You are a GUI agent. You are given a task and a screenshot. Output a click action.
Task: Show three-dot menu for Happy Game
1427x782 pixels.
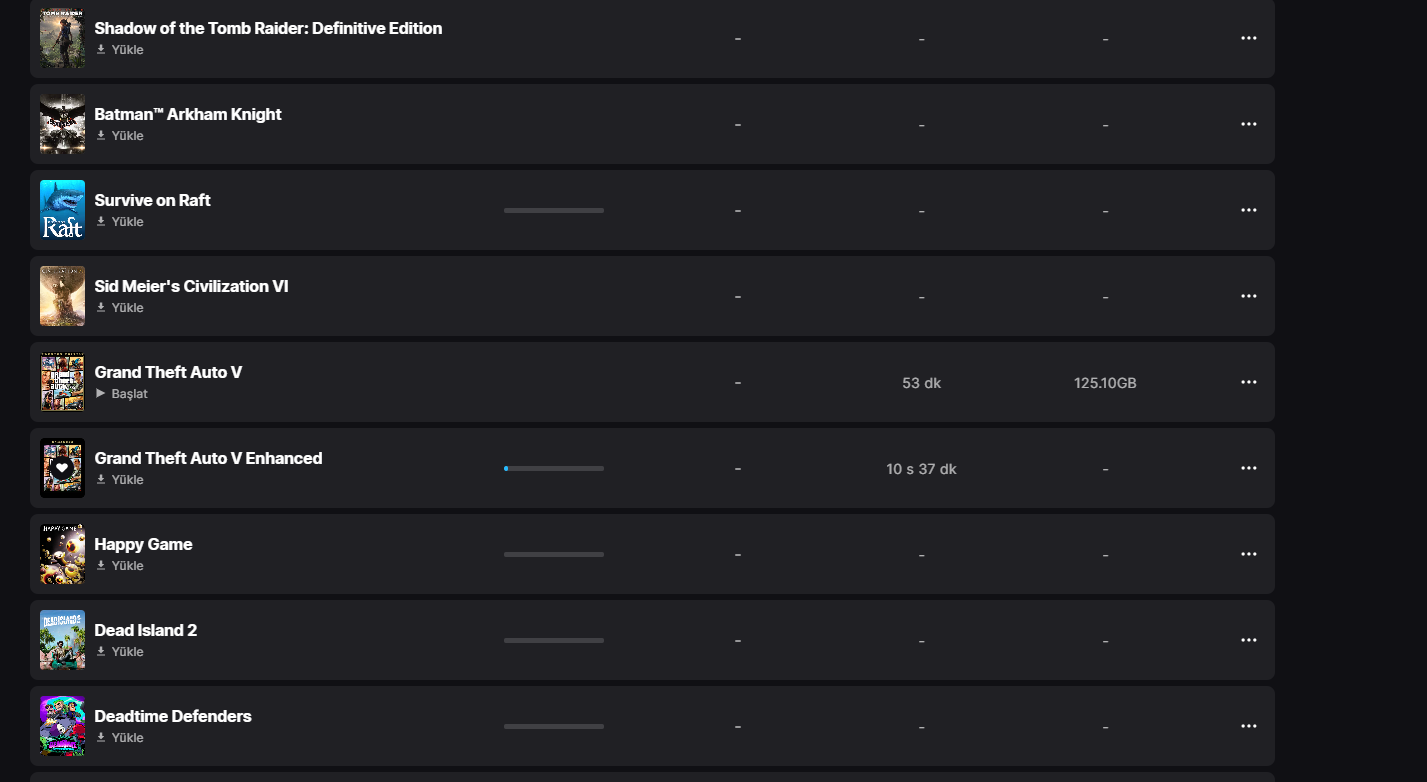point(1248,554)
